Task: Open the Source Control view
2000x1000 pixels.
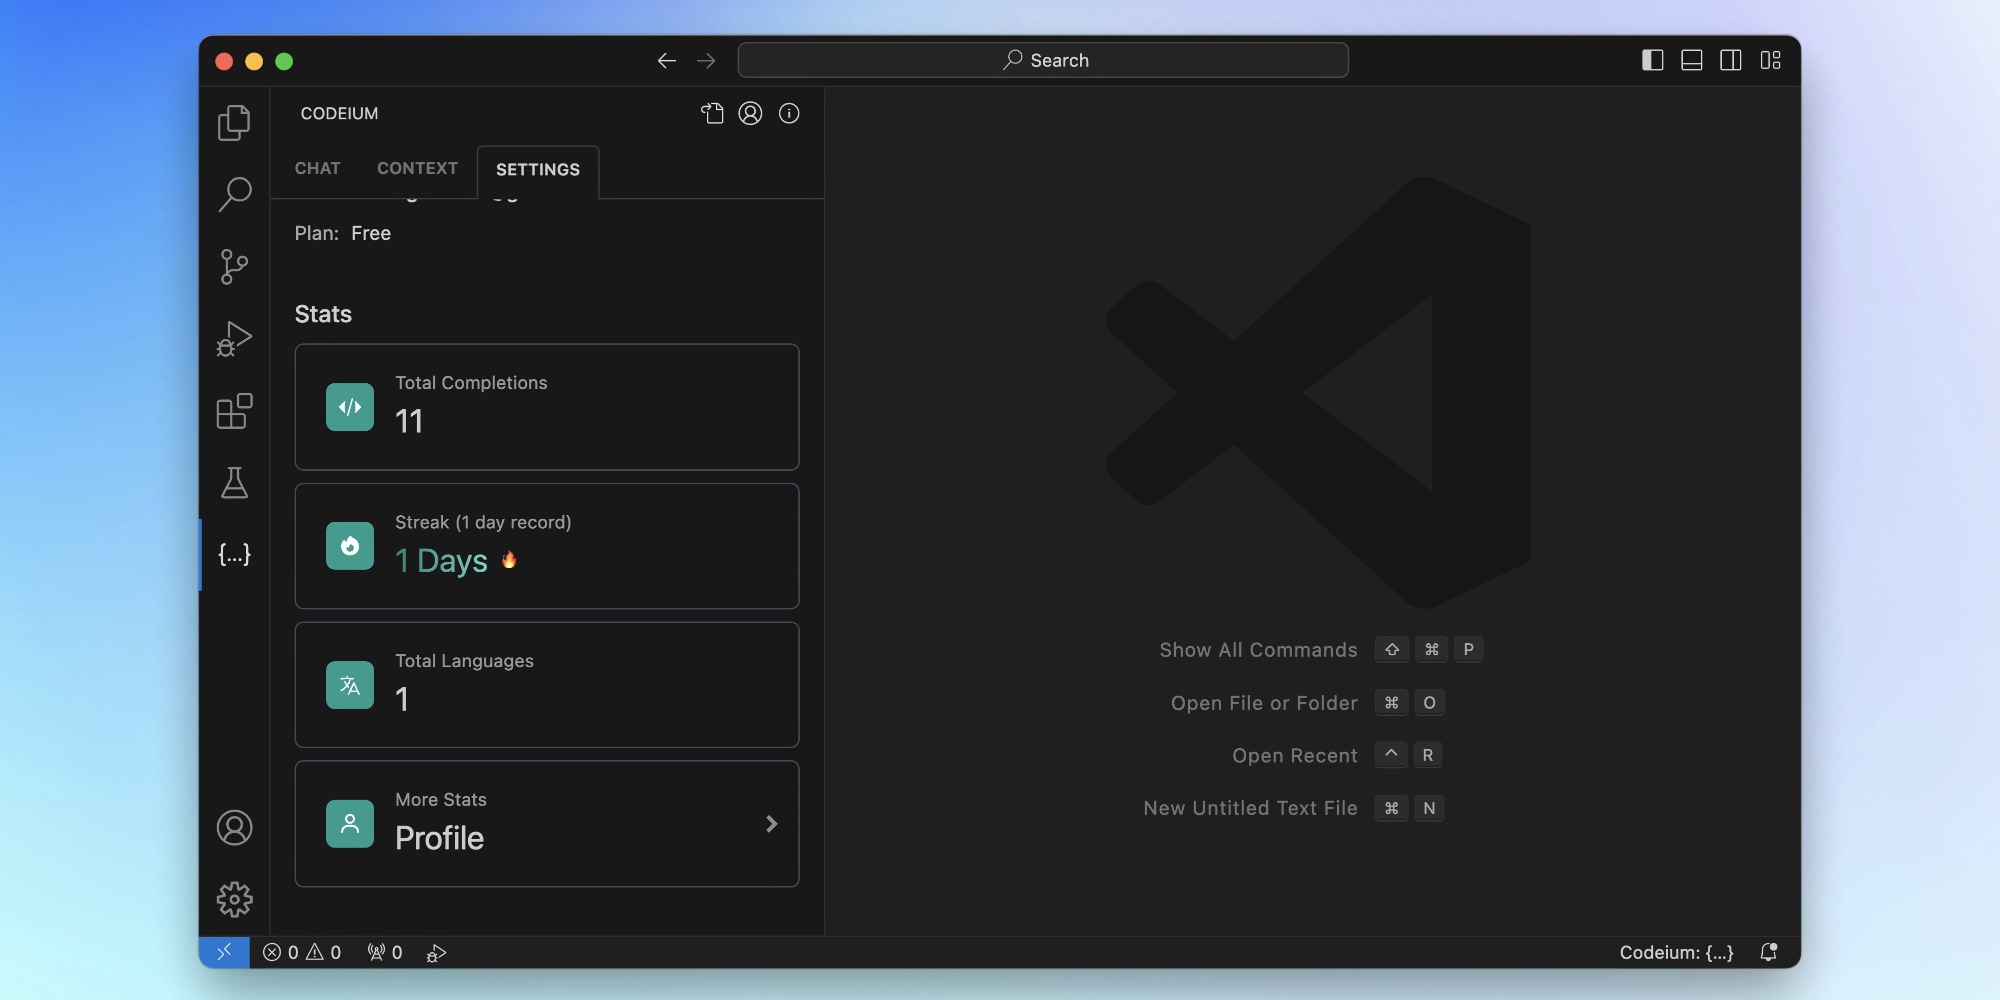Action: [234, 267]
